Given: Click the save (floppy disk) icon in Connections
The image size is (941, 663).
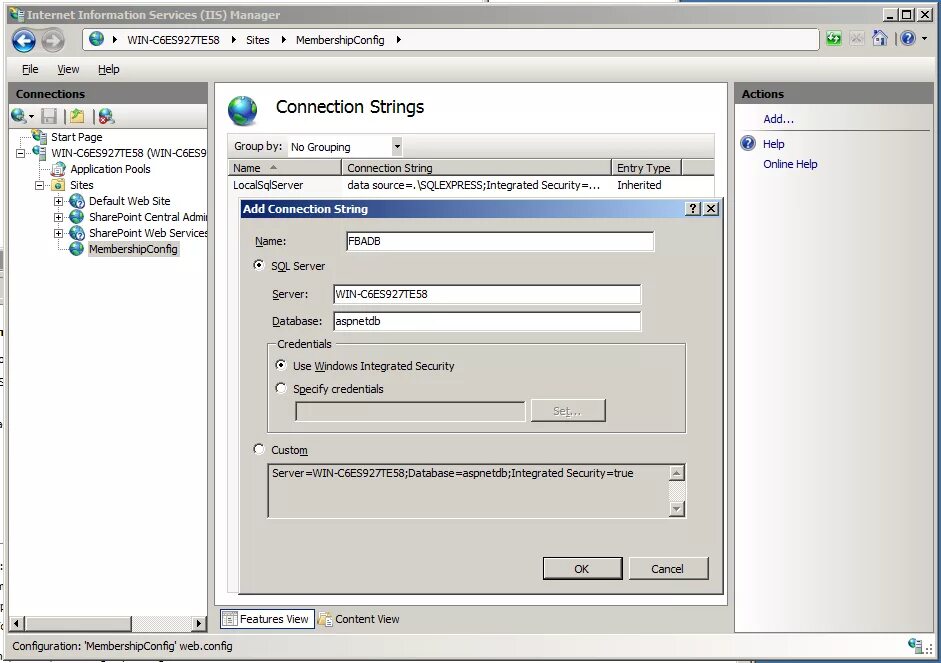Looking at the screenshot, I should click(x=49, y=116).
